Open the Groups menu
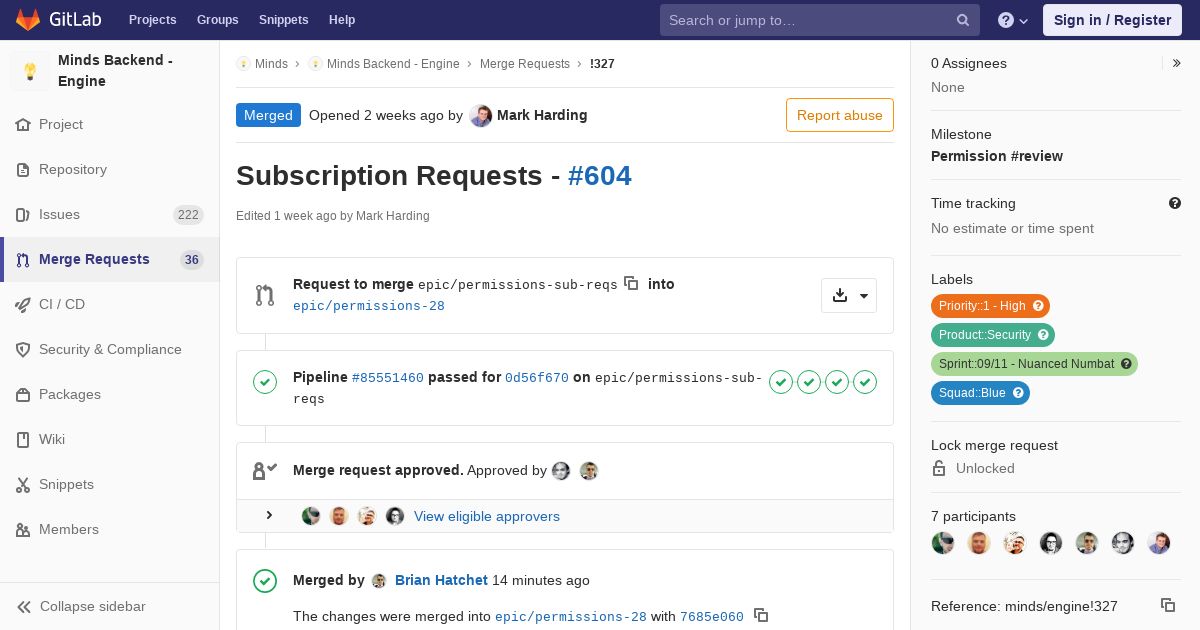This screenshot has height=630, width=1200. click(x=217, y=20)
